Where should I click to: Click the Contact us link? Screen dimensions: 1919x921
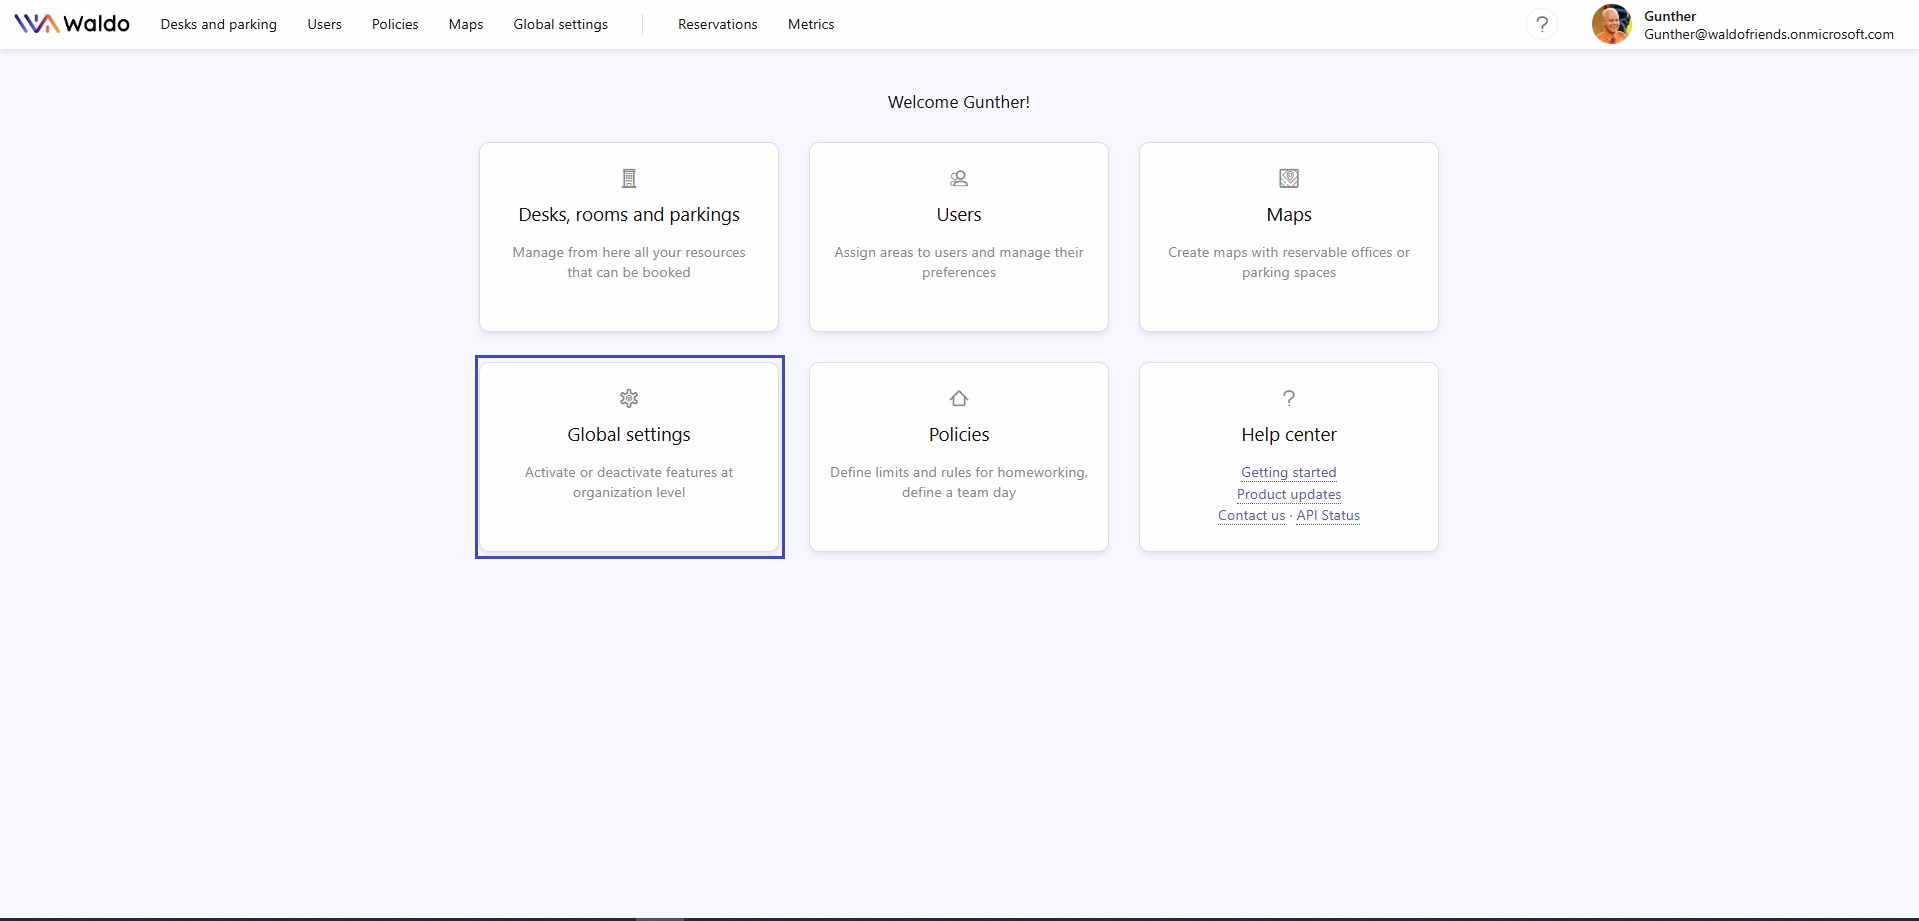point(1251,515)
